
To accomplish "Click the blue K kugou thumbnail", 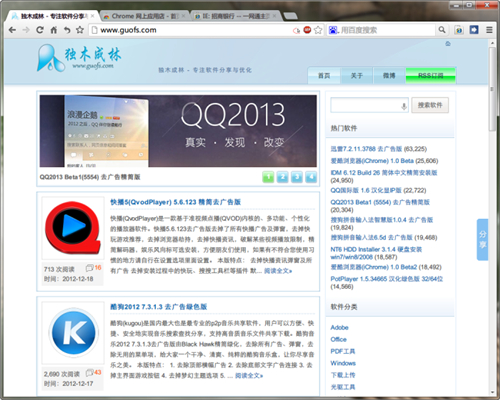I will (x=73, y=333).
